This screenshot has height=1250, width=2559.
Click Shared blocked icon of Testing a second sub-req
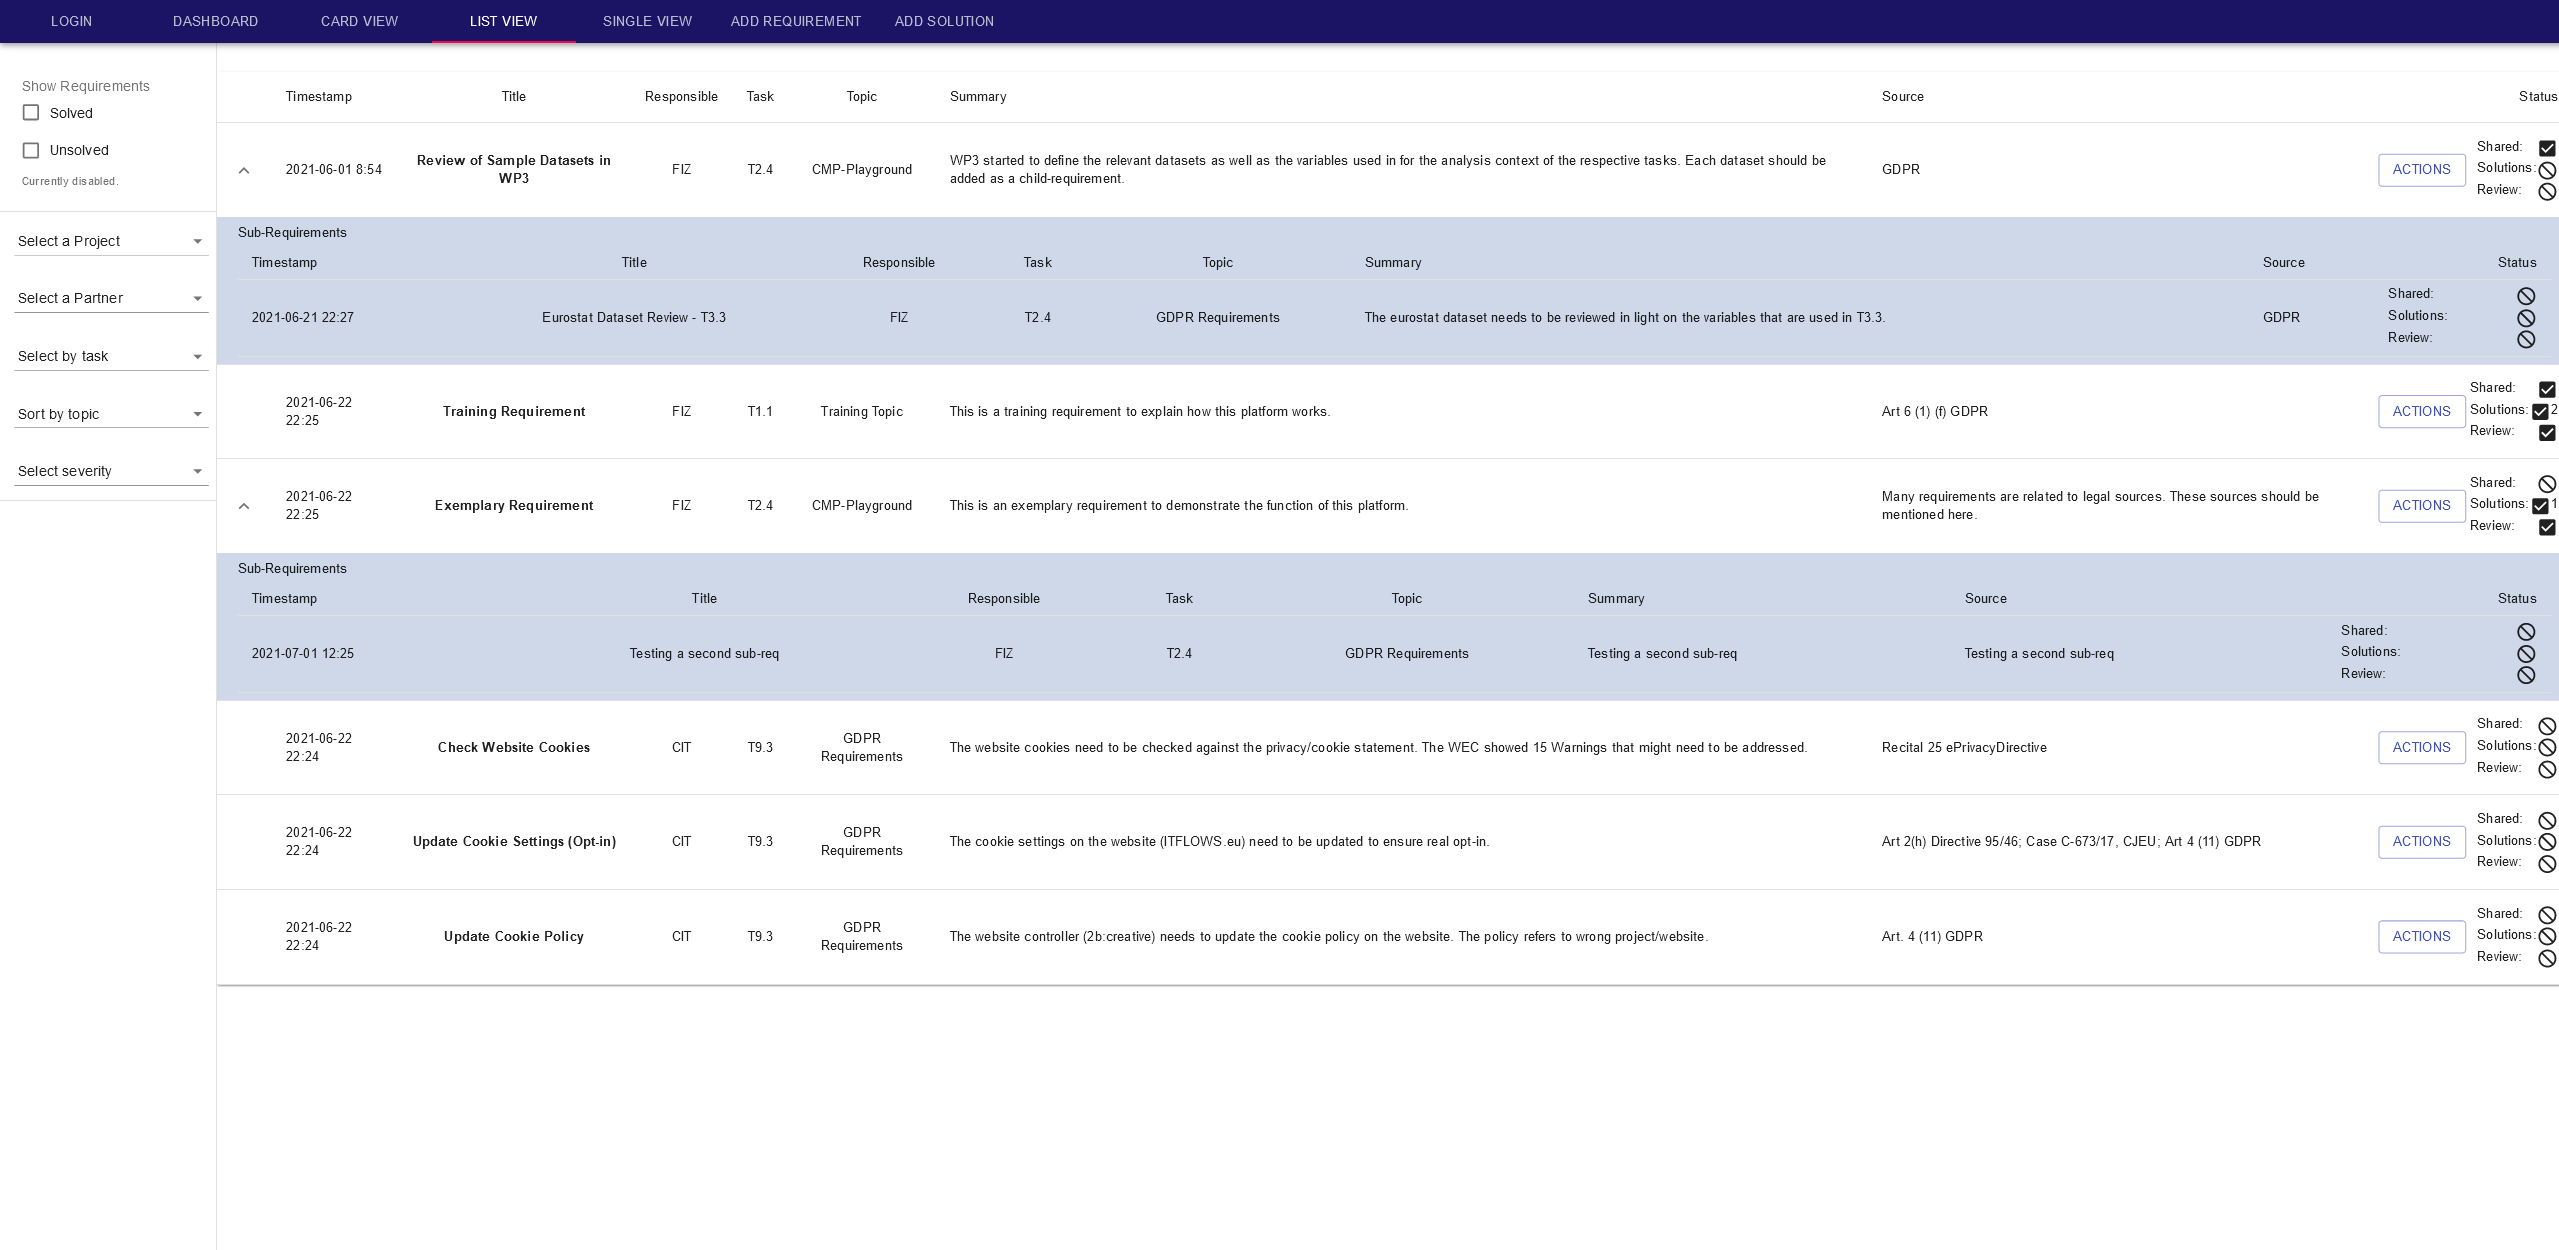tap(2526, 632)
